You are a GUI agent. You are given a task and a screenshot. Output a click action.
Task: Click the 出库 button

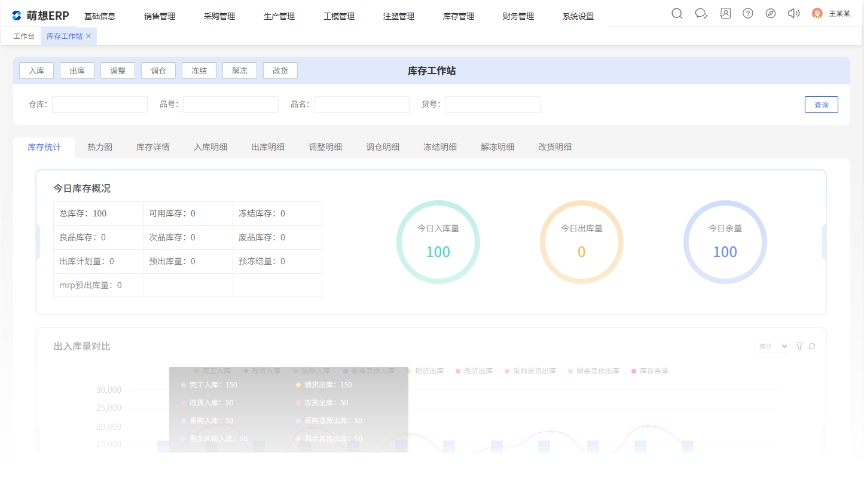point(77,71)
